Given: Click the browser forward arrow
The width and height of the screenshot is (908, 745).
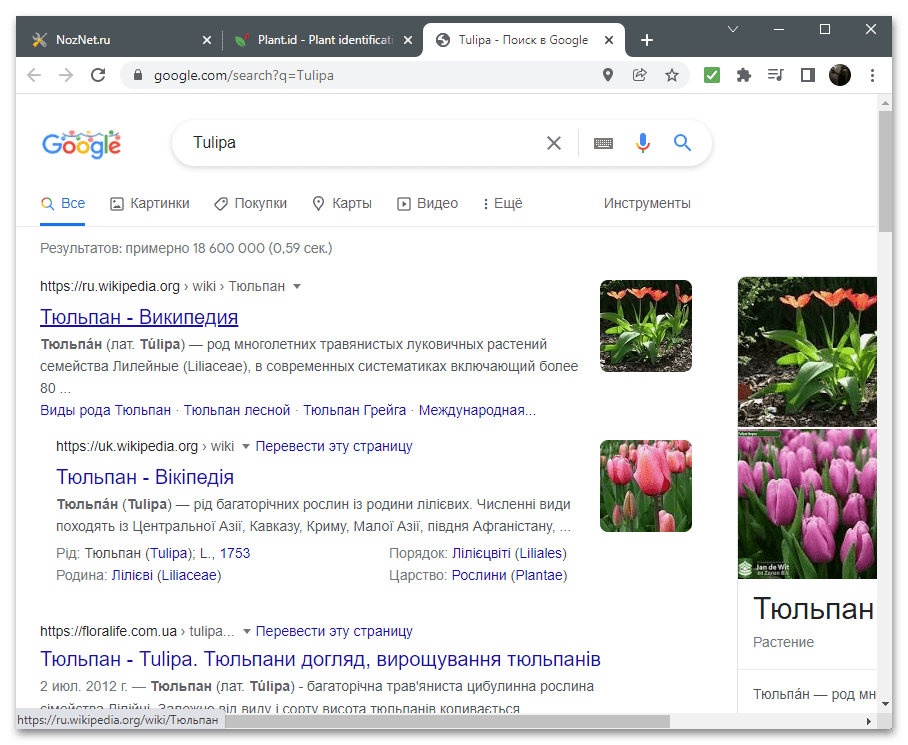Looking at the screenshot, I should pos(66,75).
